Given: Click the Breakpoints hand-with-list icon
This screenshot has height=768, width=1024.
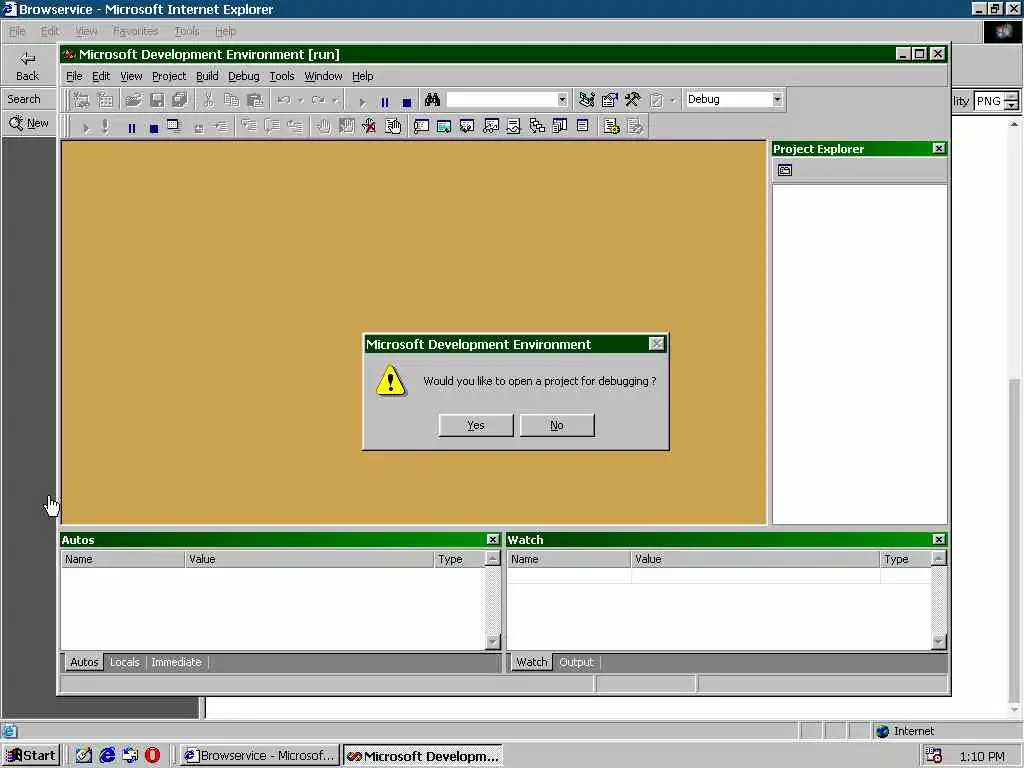Looking at the screenshot, I should (x=392, y=127).
